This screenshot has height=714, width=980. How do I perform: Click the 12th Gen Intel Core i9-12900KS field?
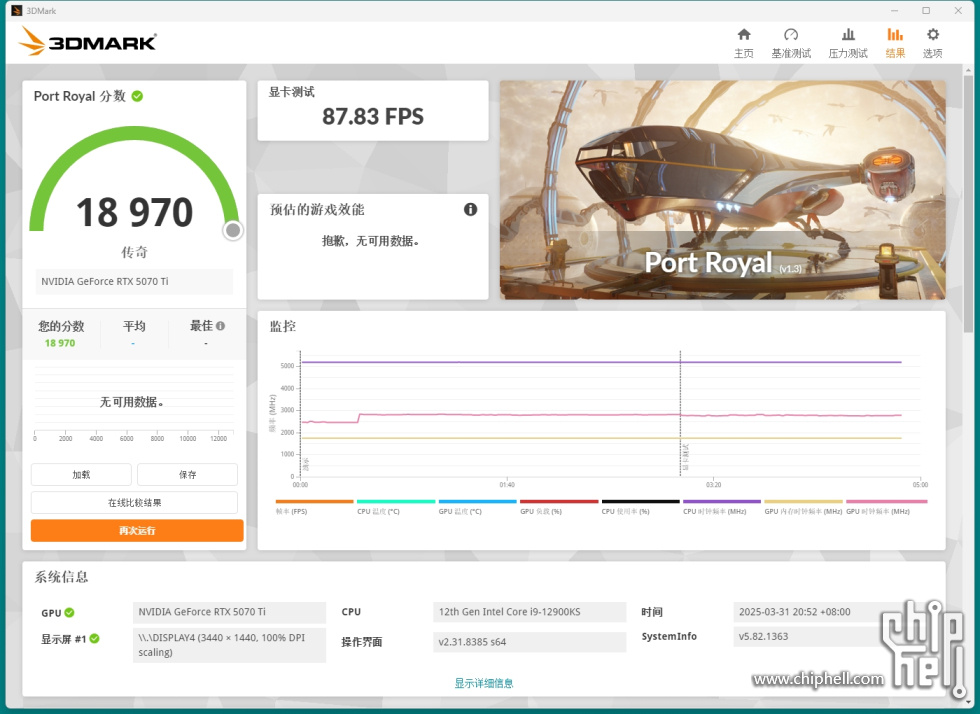[529, 612]
